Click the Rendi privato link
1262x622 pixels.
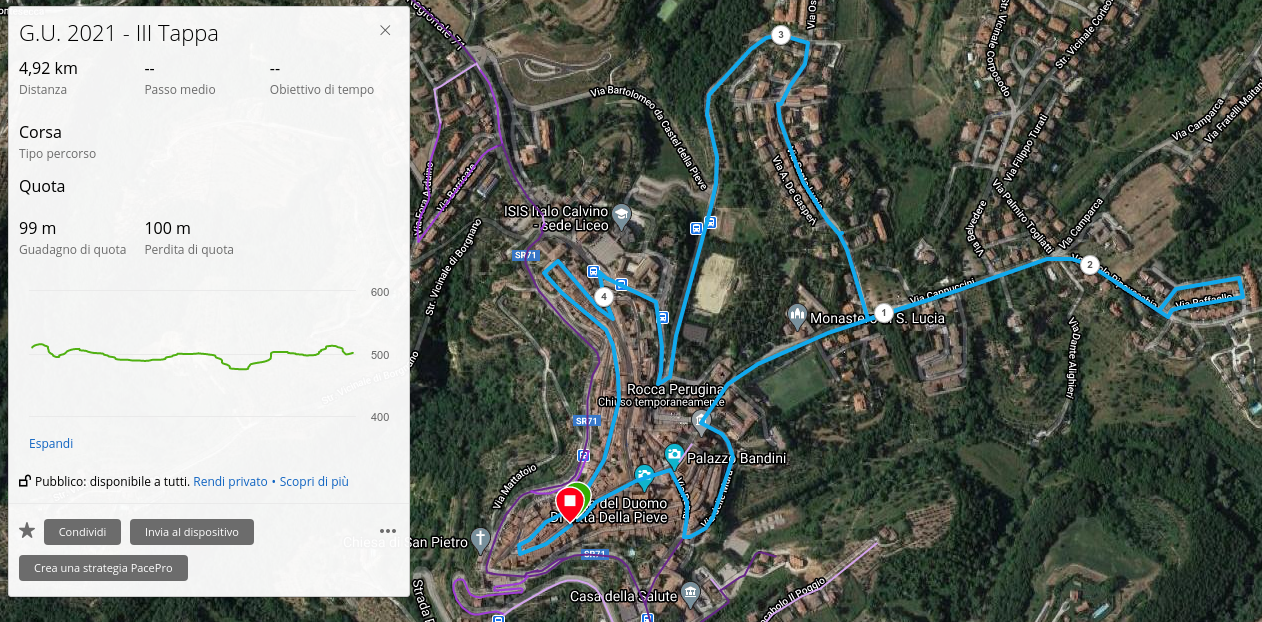[x=230, y=481]
